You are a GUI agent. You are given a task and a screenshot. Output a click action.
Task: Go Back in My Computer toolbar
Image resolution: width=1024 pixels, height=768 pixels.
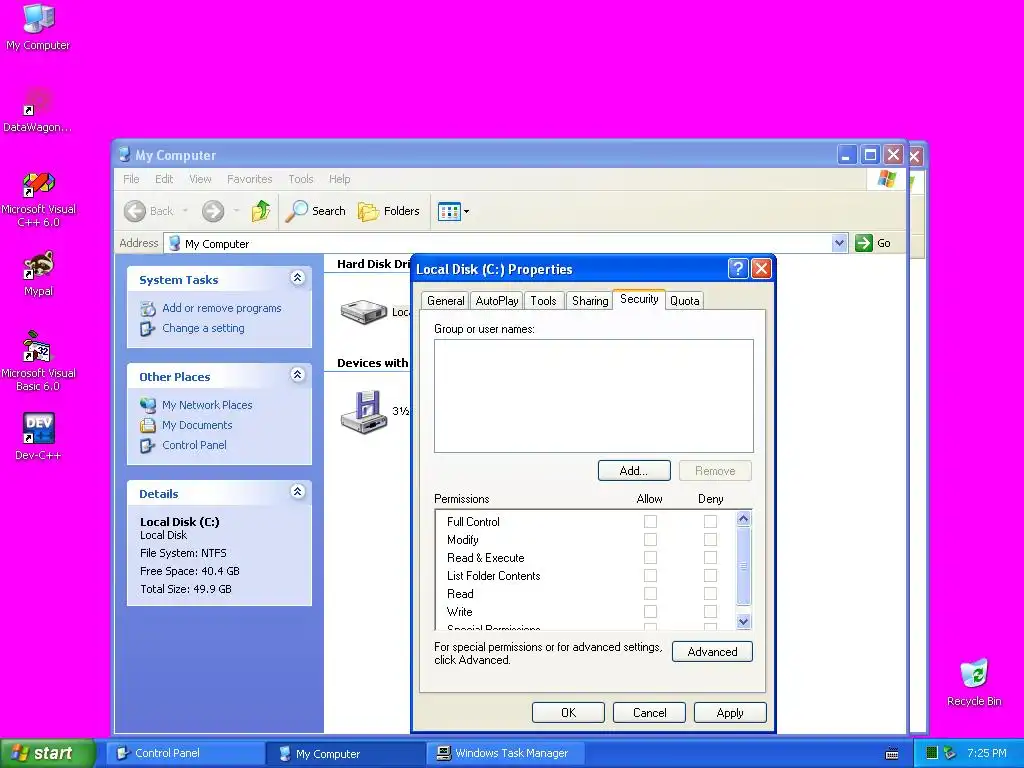point(150,211)
